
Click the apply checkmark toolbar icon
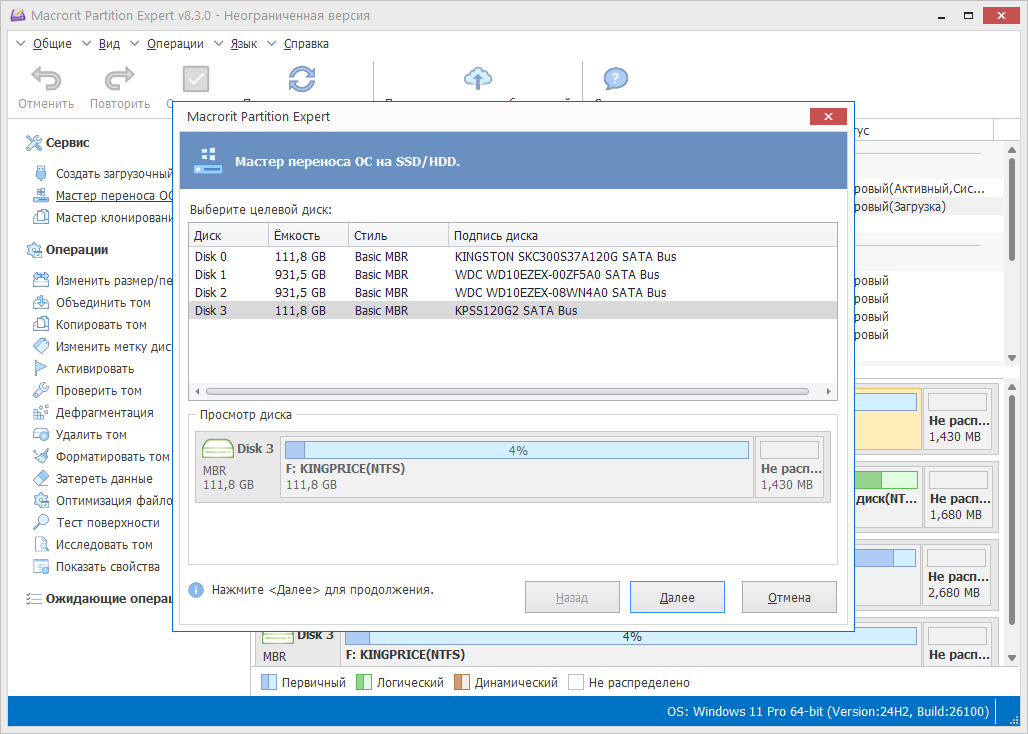coord(196,79)
